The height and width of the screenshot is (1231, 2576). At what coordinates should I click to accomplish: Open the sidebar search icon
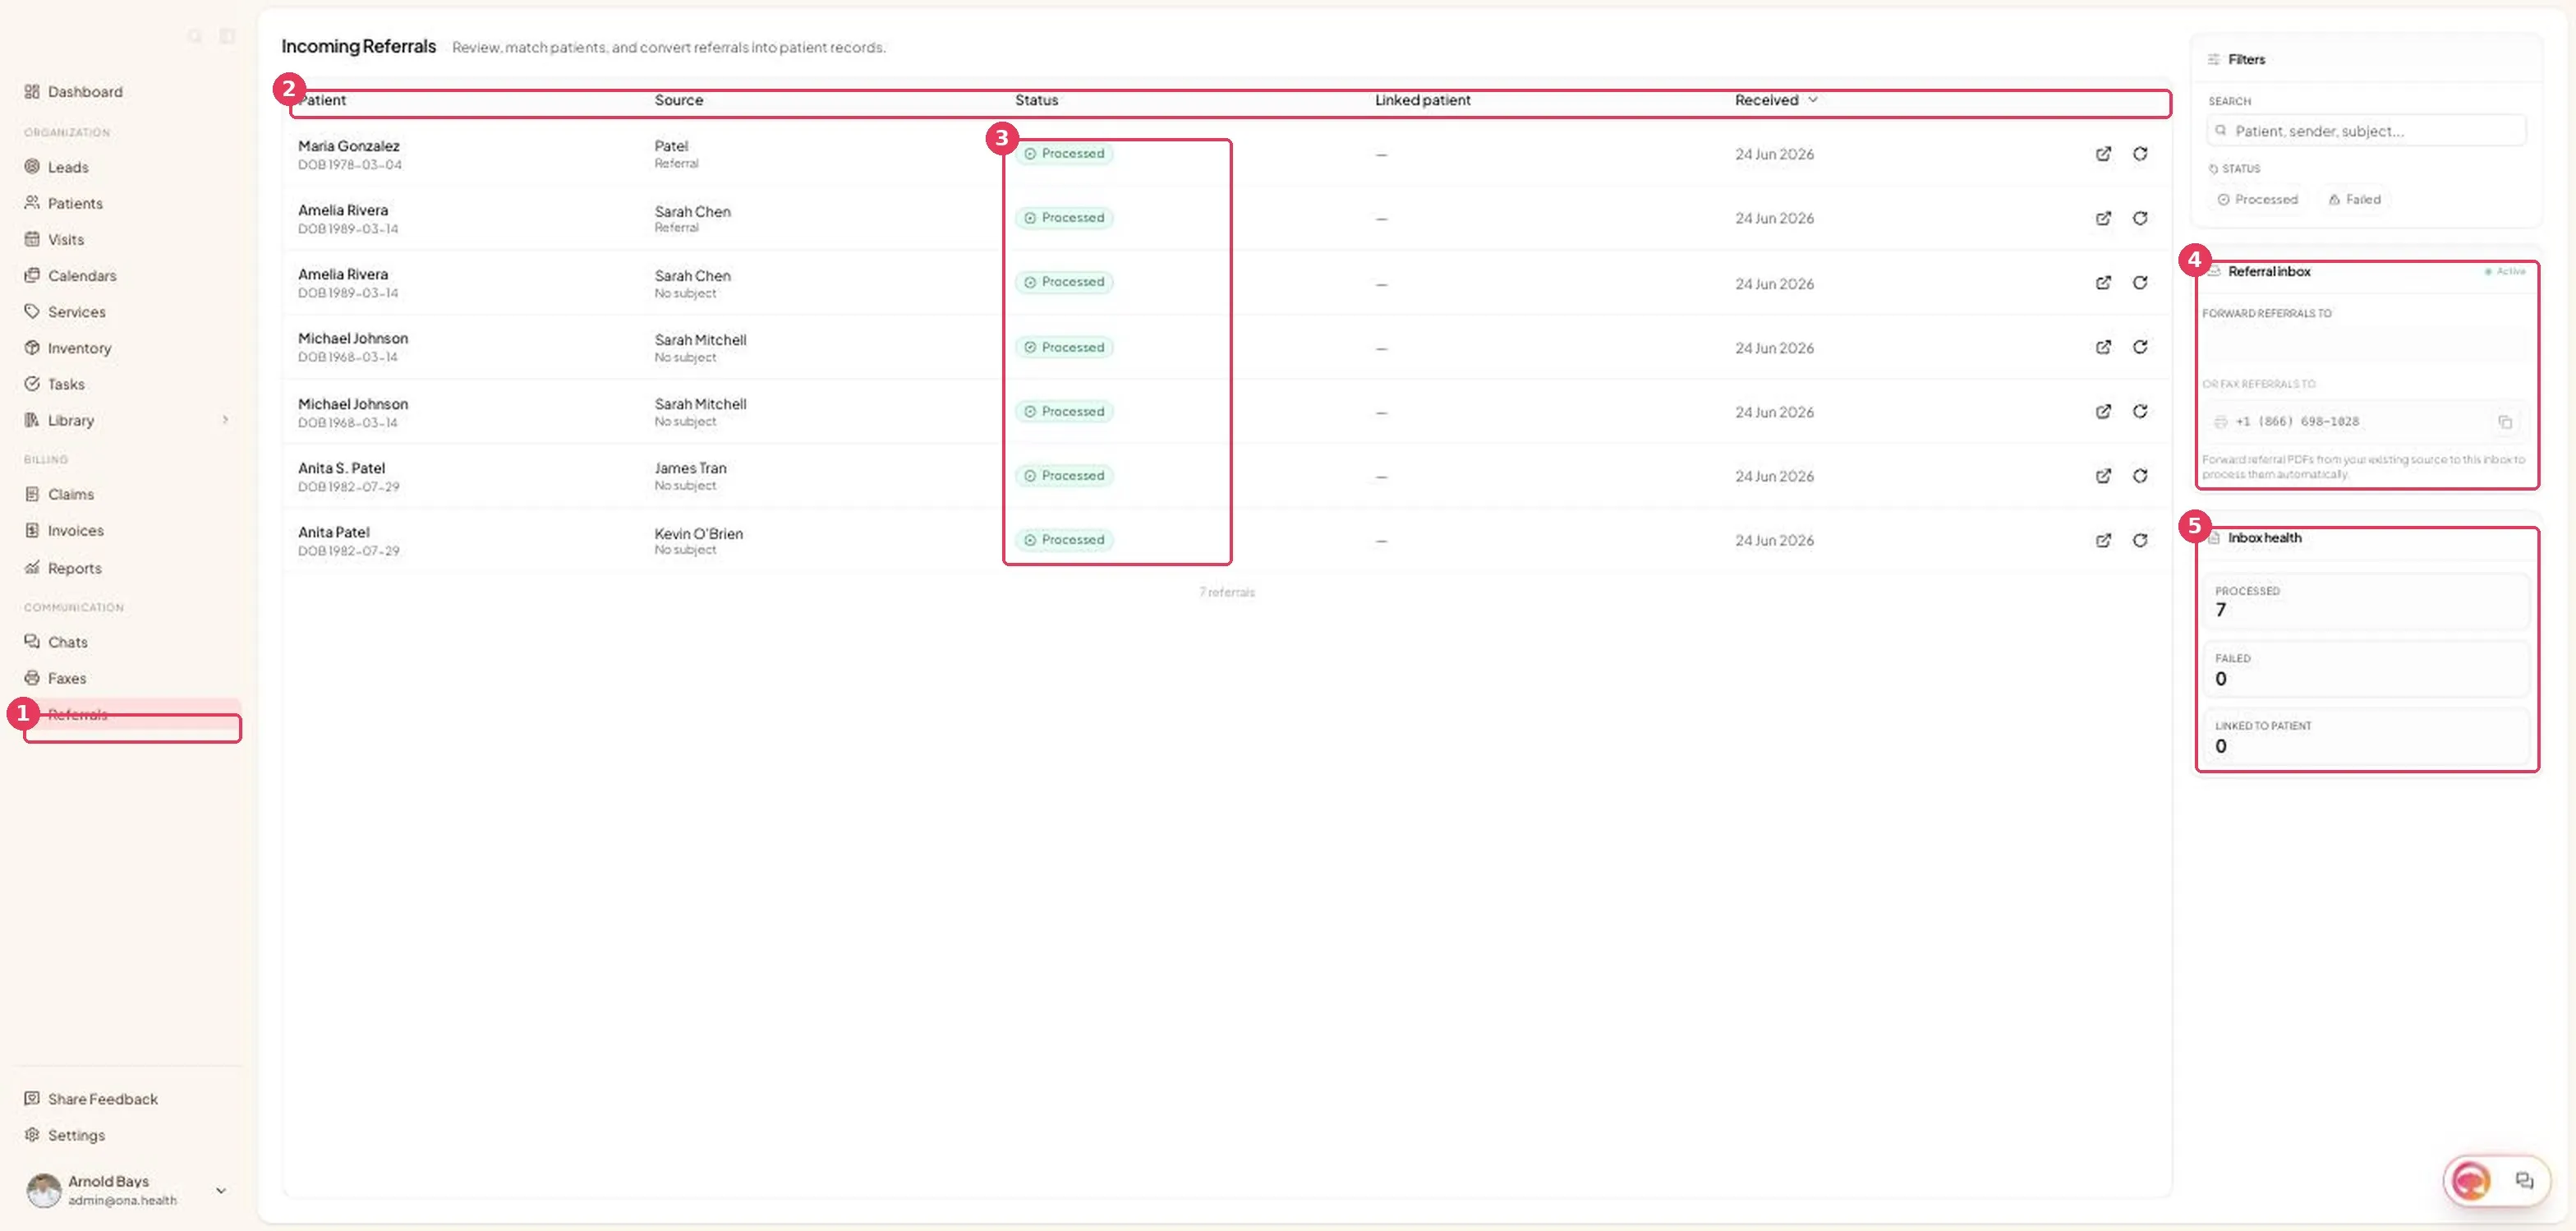coord(195,36)
